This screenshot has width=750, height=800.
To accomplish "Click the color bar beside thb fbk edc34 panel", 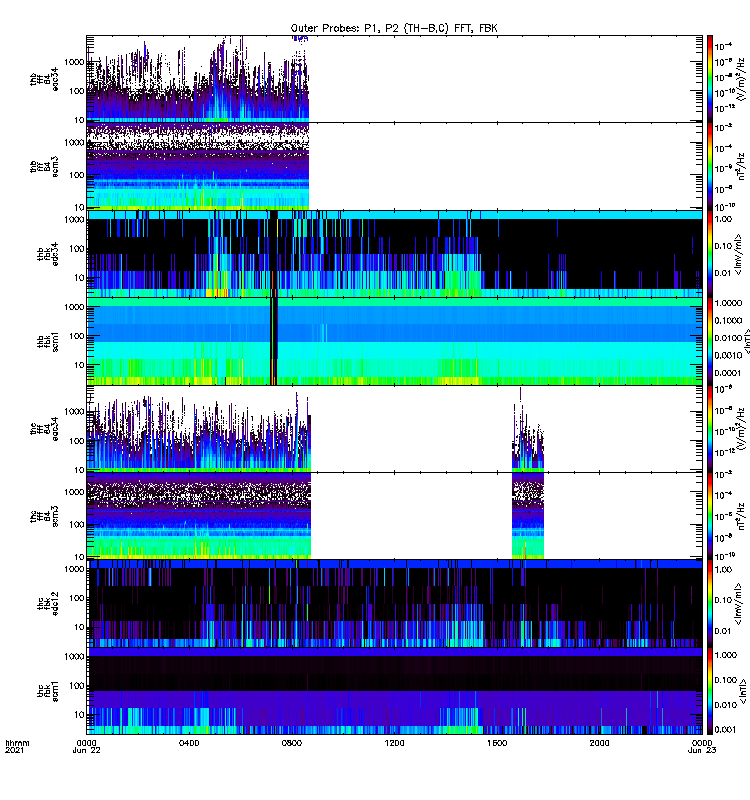I will [x=709, y=254].
